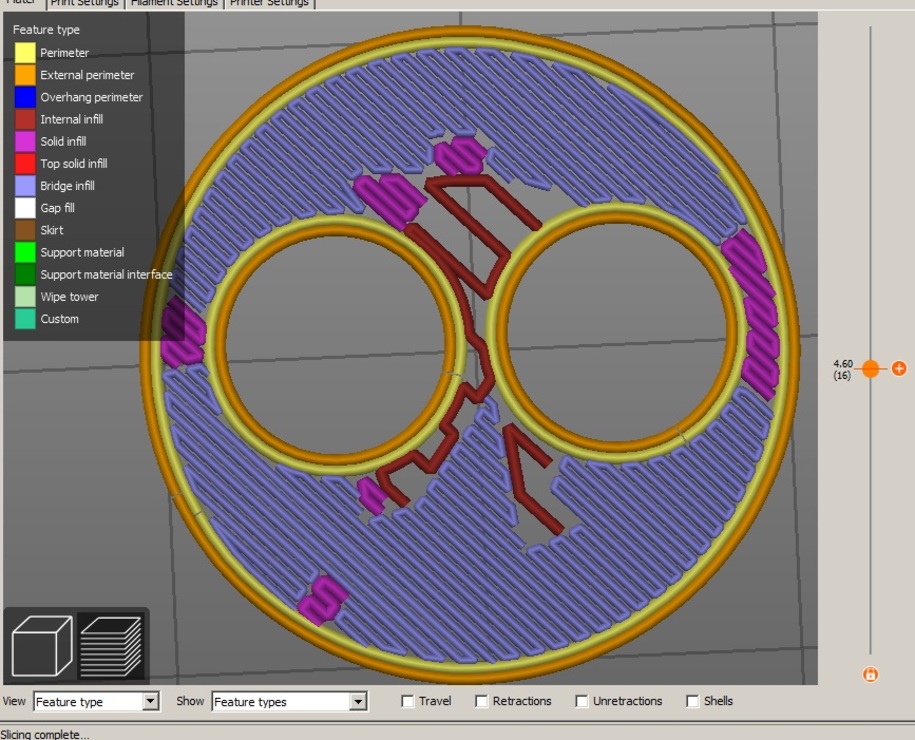Click the brown Skirt legend icon
915x740 pixels.
[x=25, y=230]
